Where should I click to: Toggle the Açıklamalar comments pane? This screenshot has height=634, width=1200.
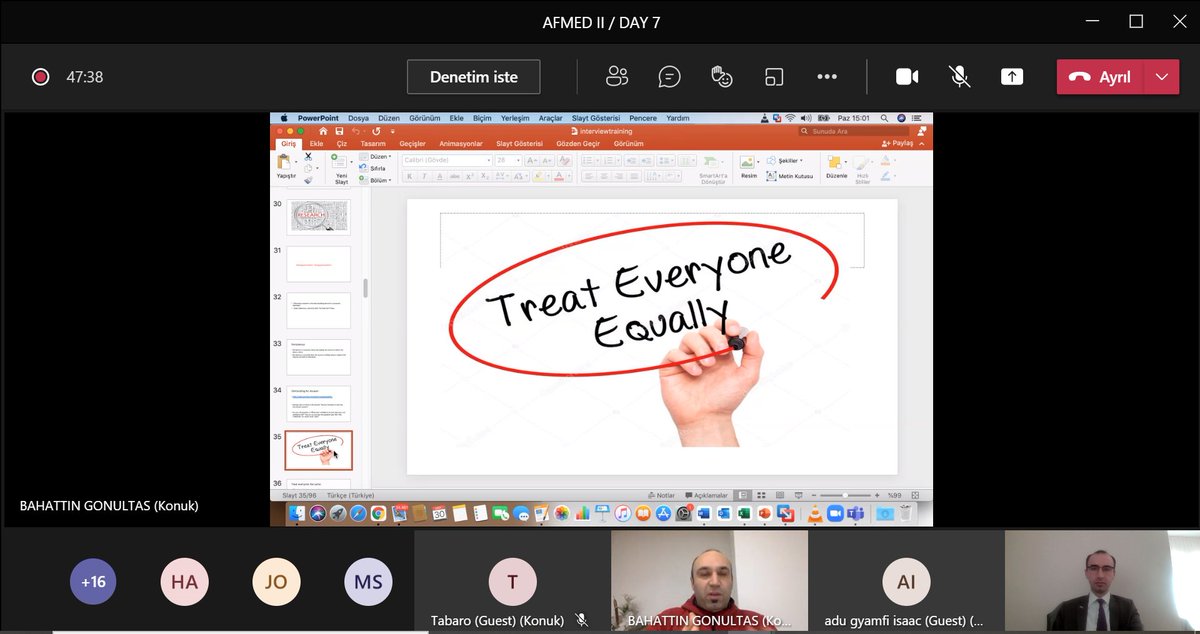[708, 495]
